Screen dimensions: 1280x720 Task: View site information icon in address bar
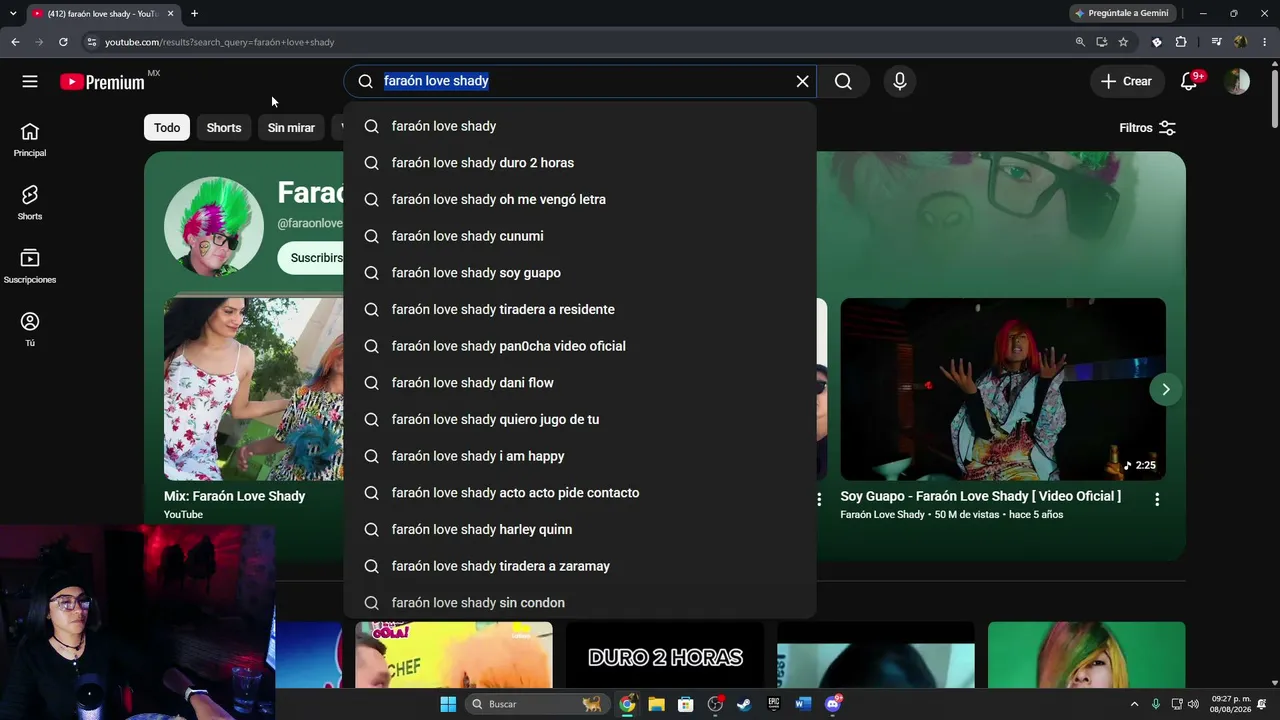[91, 42]
